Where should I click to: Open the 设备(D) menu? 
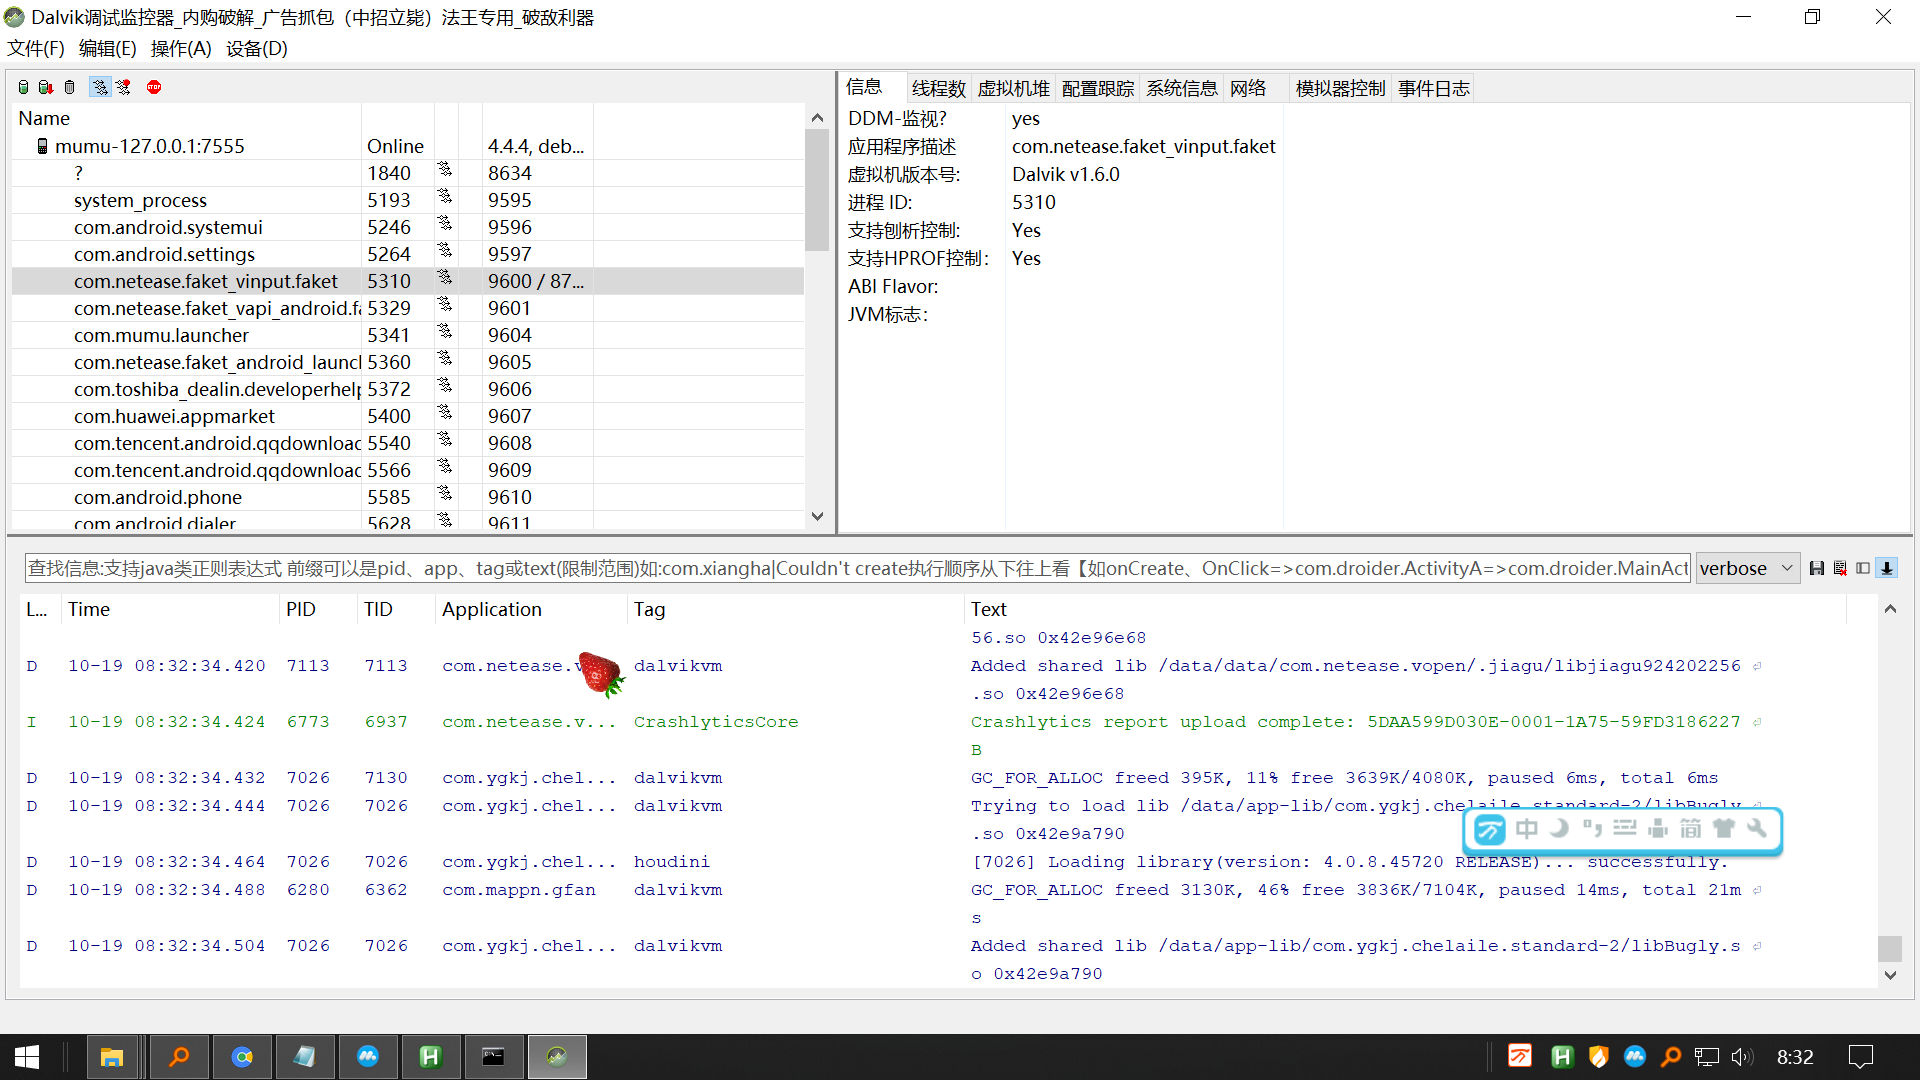click(256, 48)
